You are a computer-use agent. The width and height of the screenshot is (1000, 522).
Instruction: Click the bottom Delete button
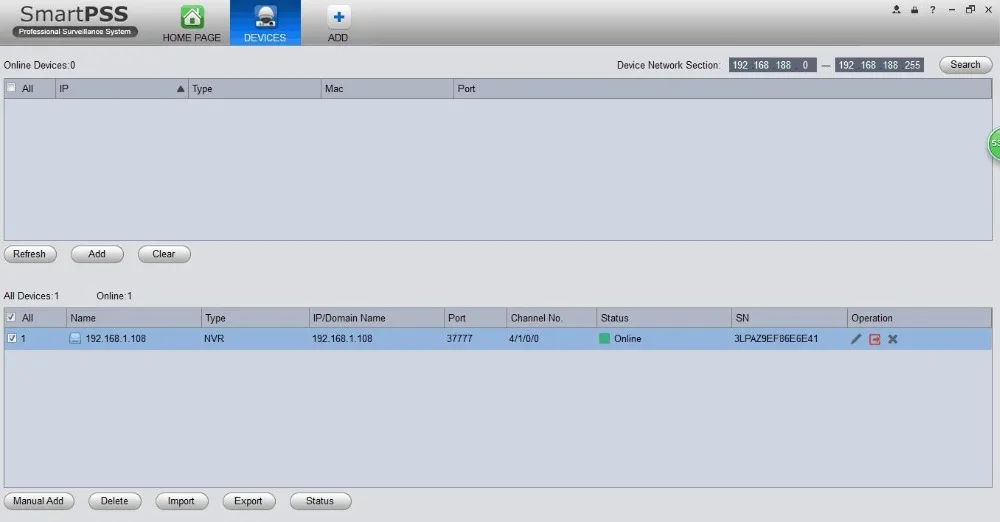coord(115,501)
